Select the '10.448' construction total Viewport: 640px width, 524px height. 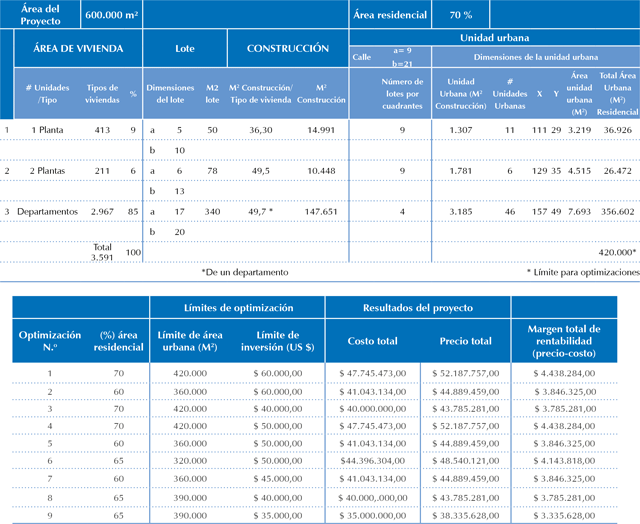(x=321, y=171)
